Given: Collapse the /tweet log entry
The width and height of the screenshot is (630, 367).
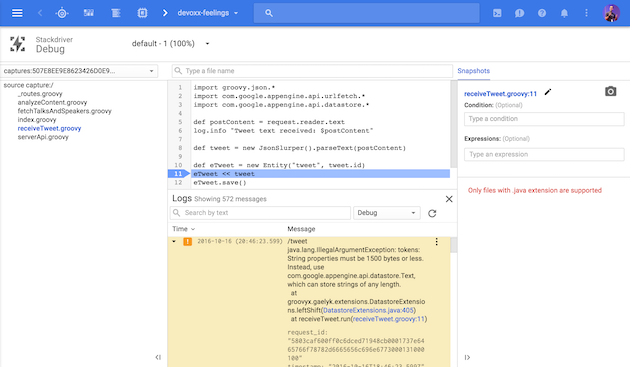Looking at the screenshot, I should coord(174,241).
